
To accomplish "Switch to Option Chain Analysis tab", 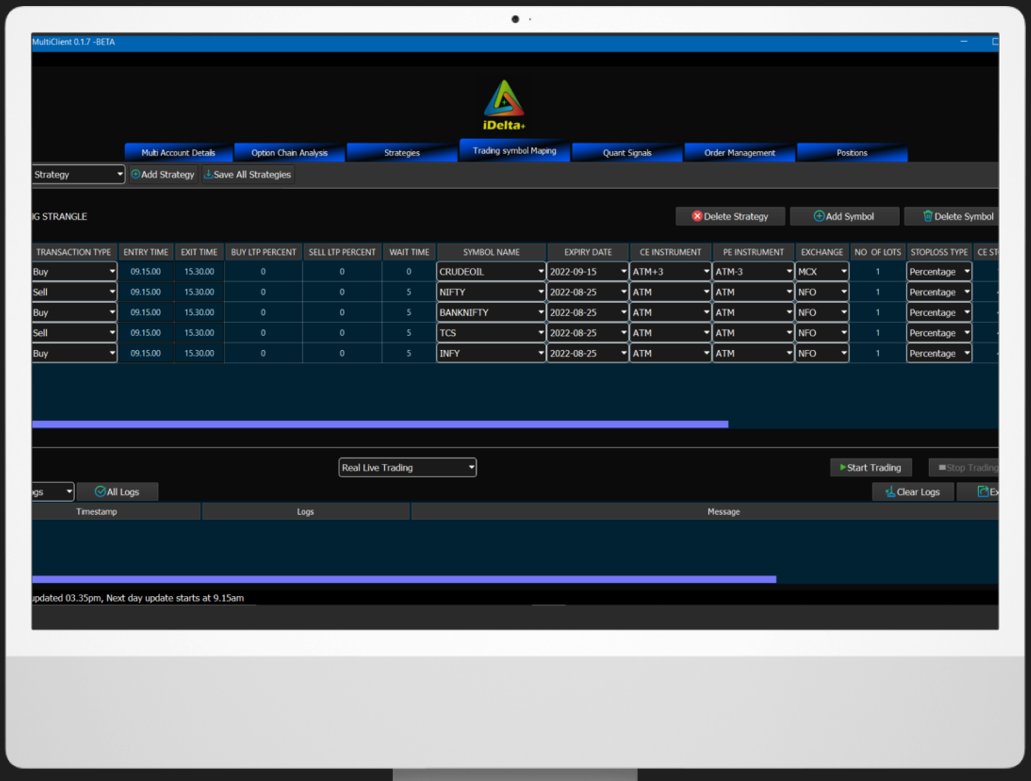I will click(x=289, y=153).
